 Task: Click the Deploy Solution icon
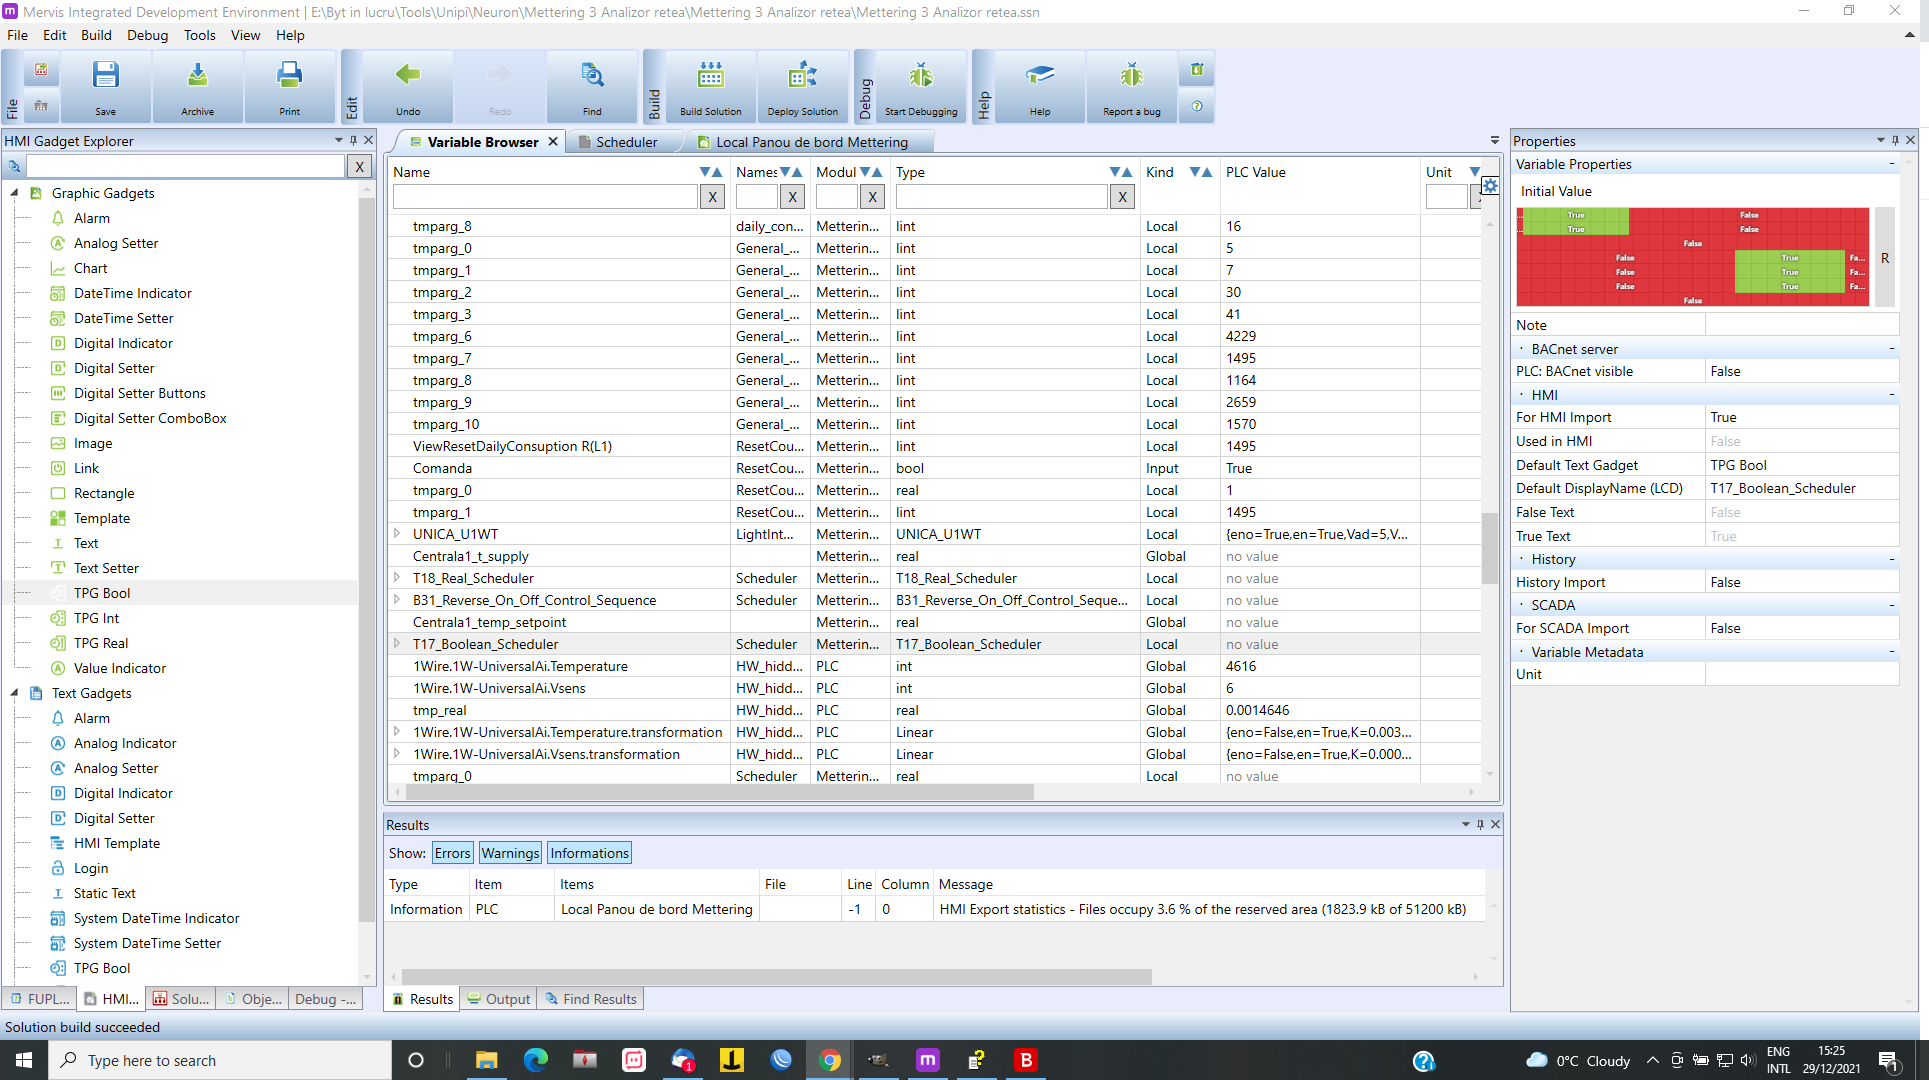802,77
